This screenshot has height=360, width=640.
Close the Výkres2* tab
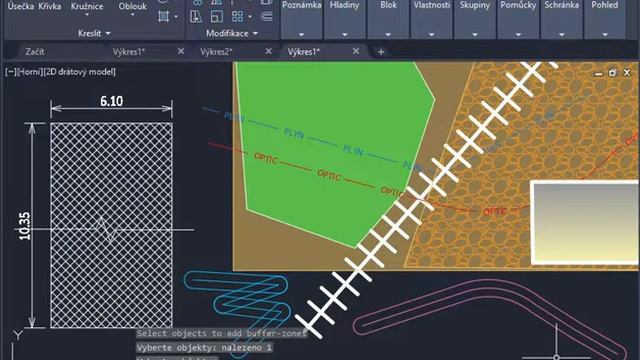pos(268,51)
